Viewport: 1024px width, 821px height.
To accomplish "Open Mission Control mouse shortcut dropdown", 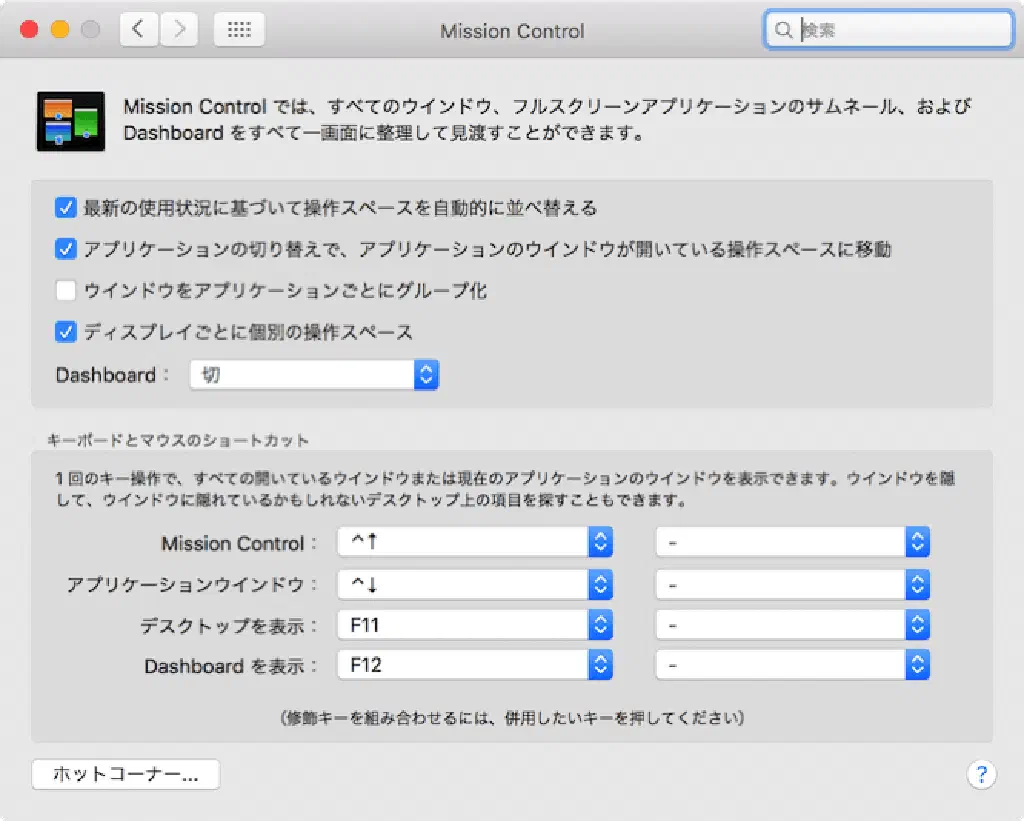I will (x=793, y=543).
